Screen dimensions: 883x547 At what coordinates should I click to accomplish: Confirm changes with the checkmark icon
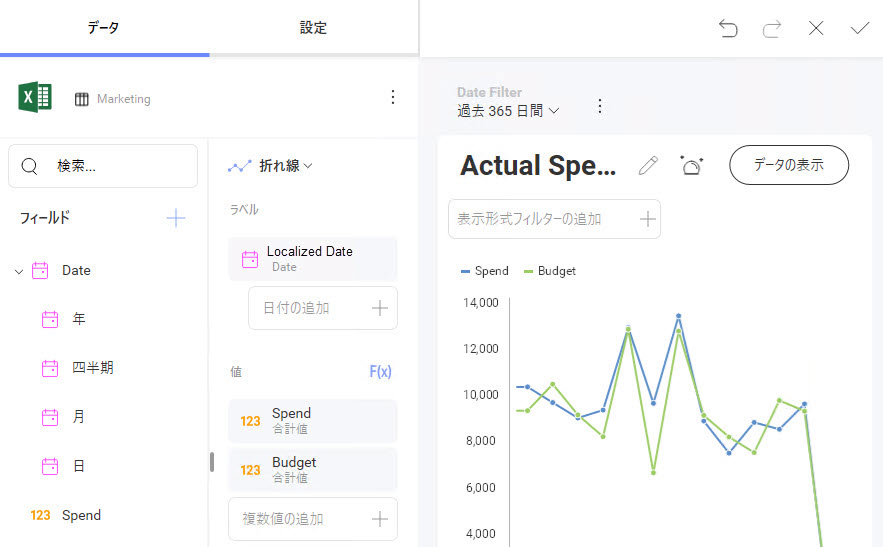click(860, 28)
